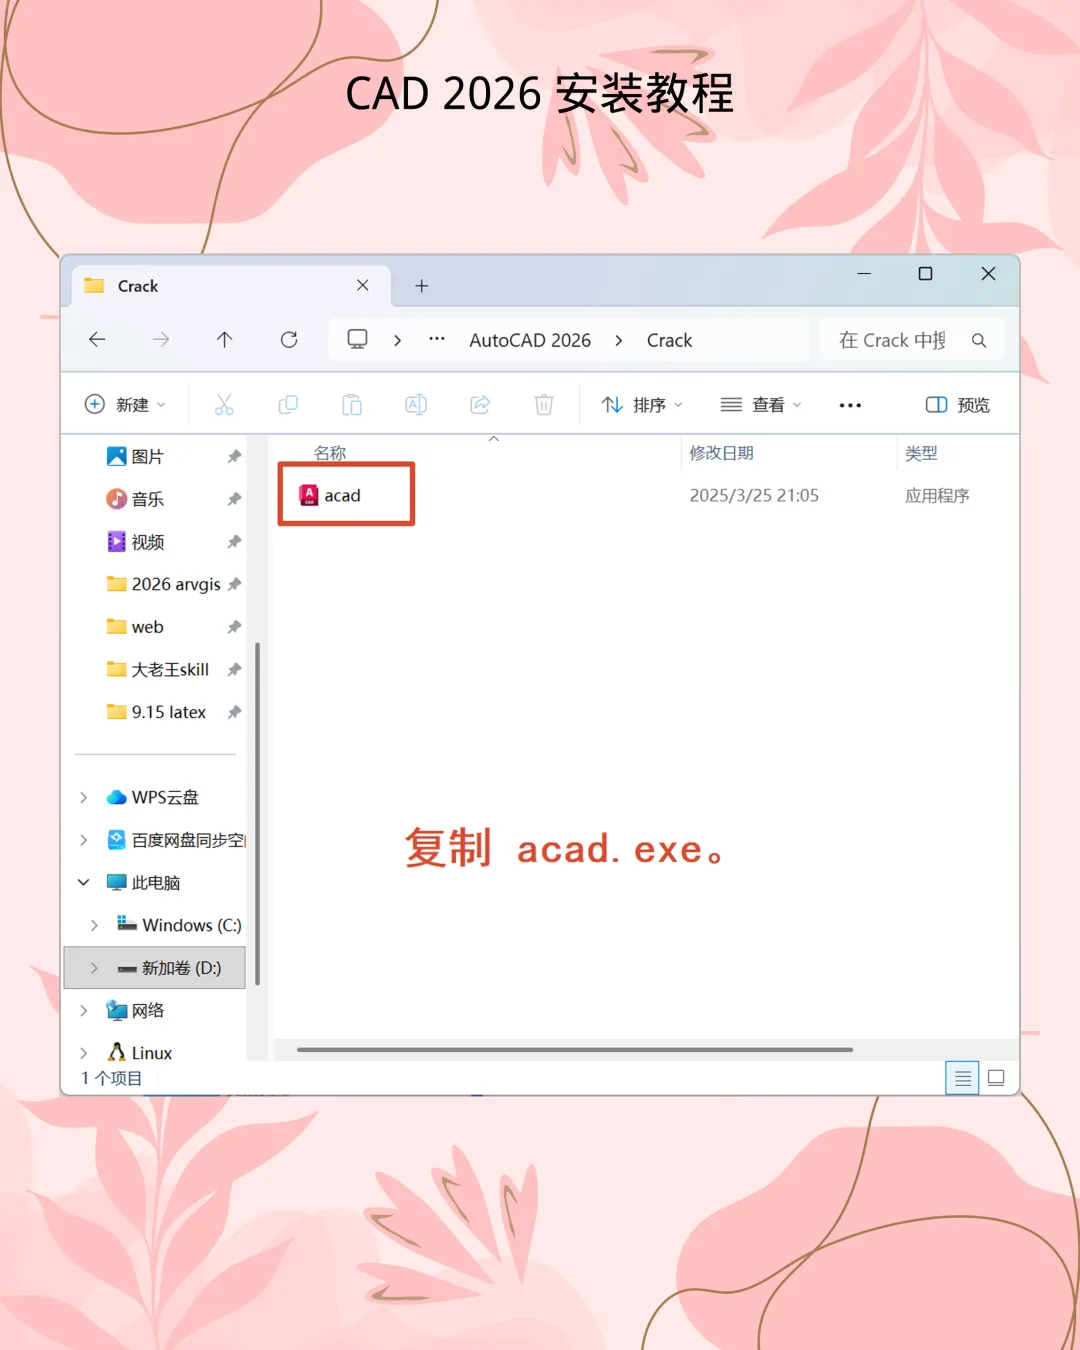
Task: Select Linux in navigation pane
Action: [139, 1053]
